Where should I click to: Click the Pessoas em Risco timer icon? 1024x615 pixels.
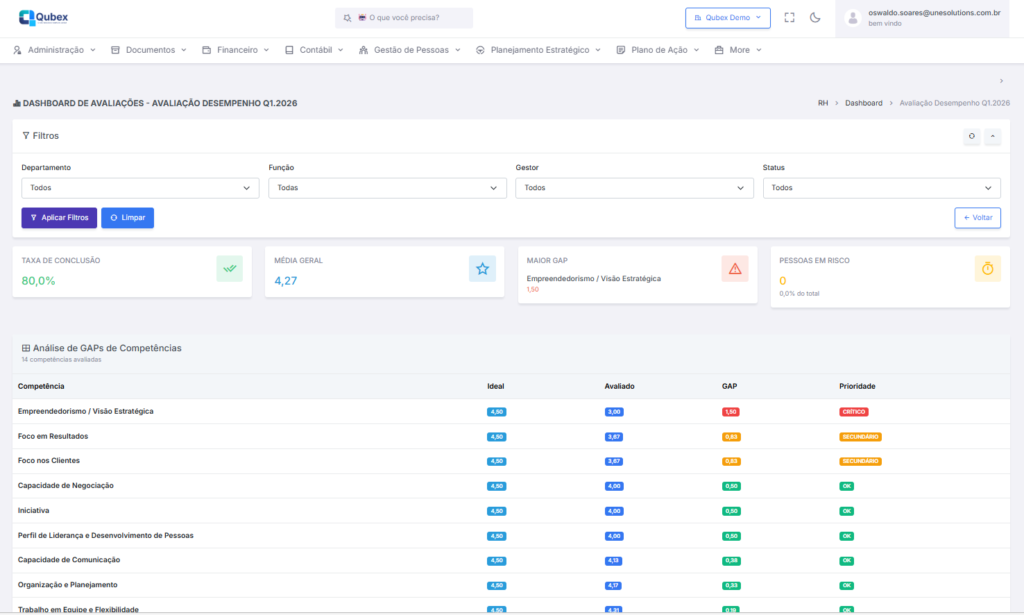[x=987, y=268]
